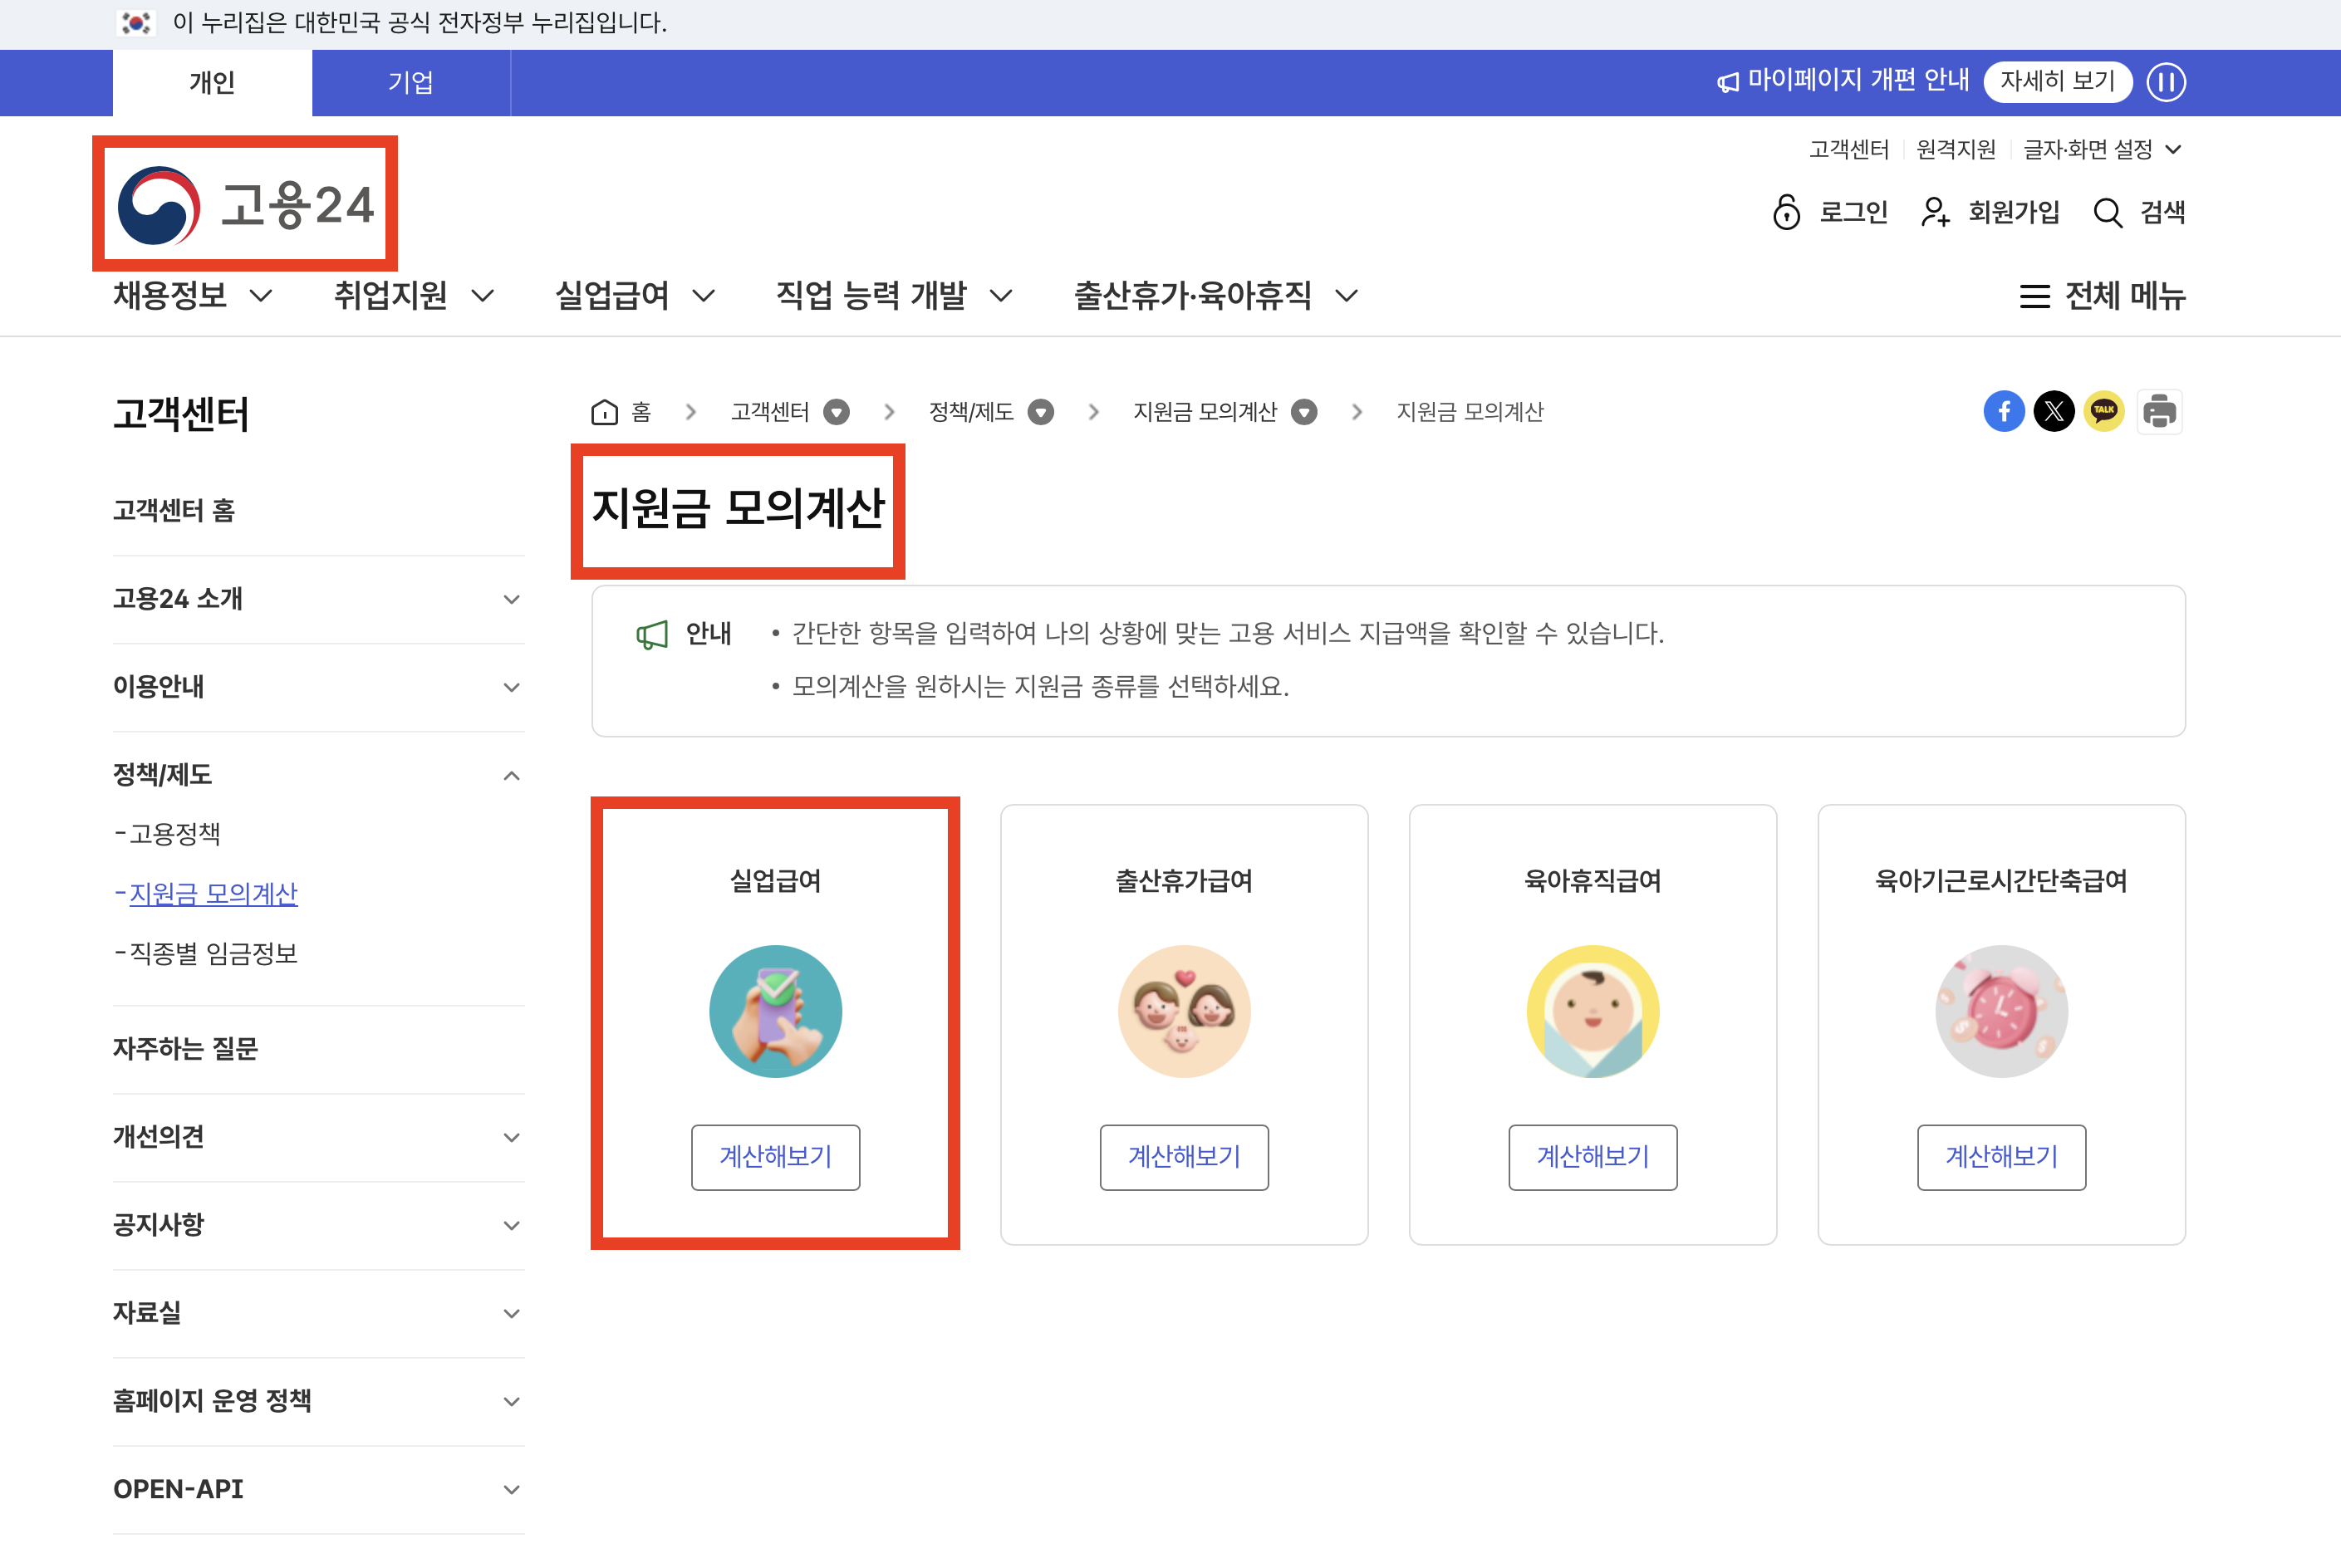This screenshot has height=1568, width=2341.
Task: Share page via KakaoTalk icon
Action: pos(2103,411)
